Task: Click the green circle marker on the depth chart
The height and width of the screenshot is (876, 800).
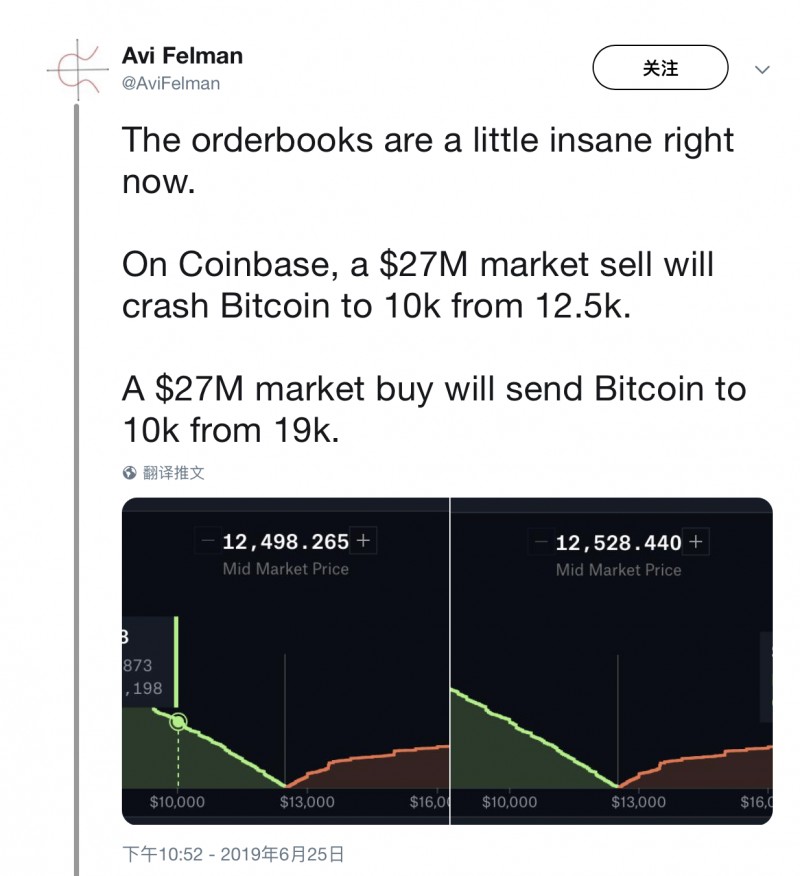Action: (x=179, y=720)
